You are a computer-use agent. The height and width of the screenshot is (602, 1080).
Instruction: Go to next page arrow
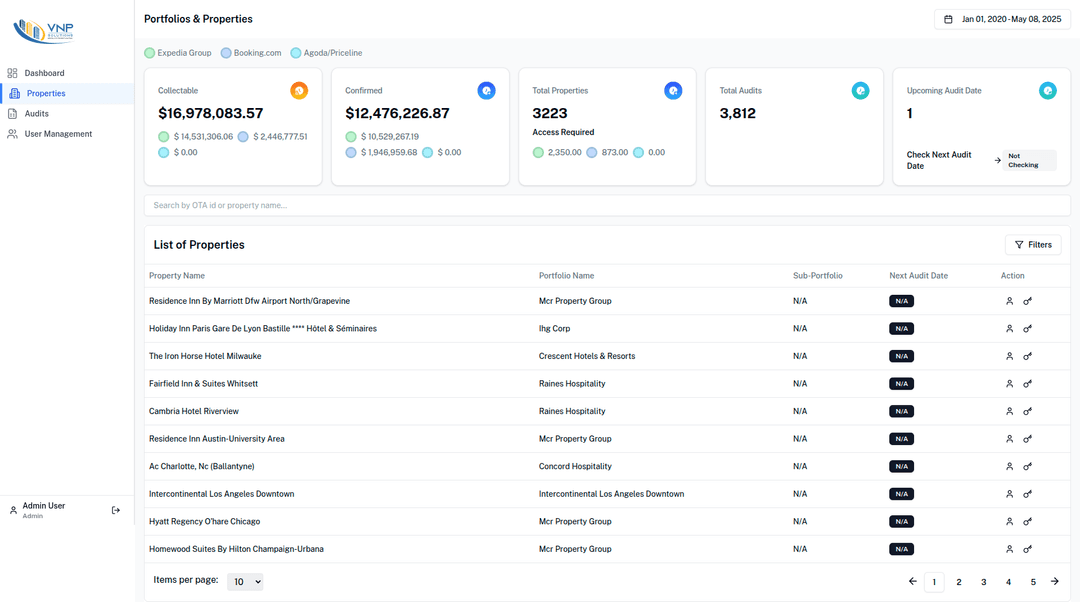point(1055,581)
